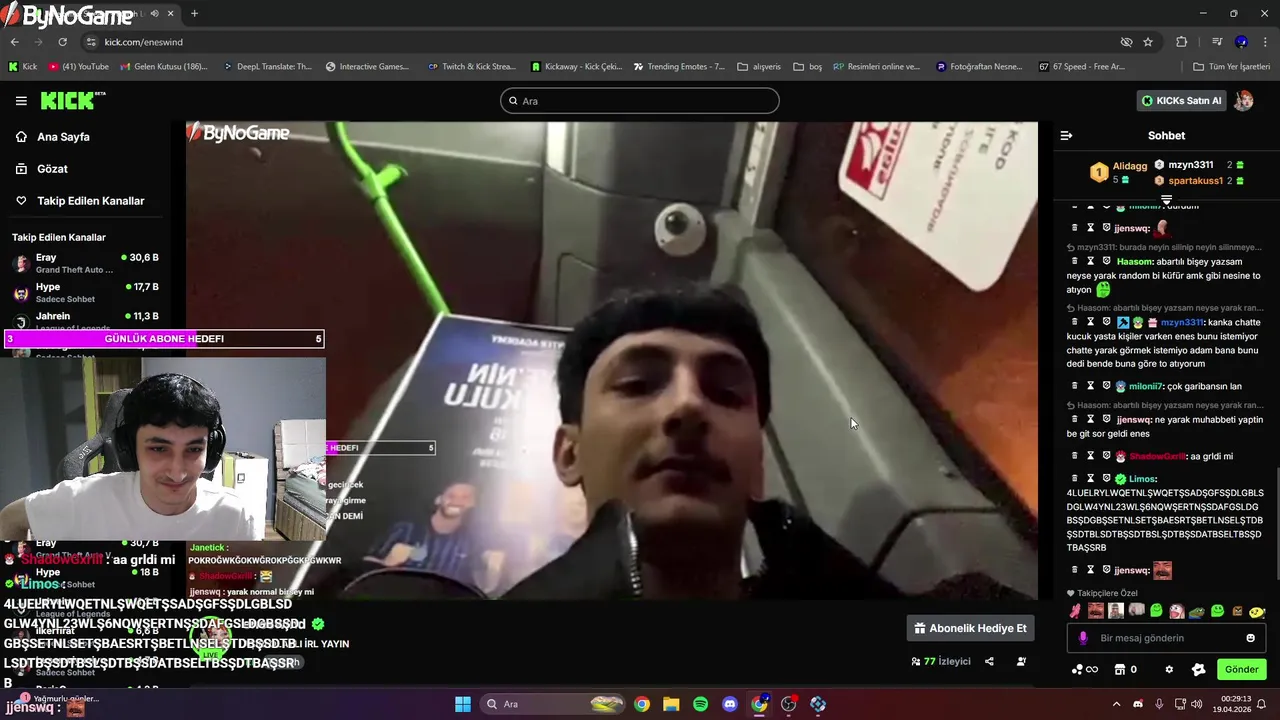Open the emoji picker in message box

(x=1250, y=638)
